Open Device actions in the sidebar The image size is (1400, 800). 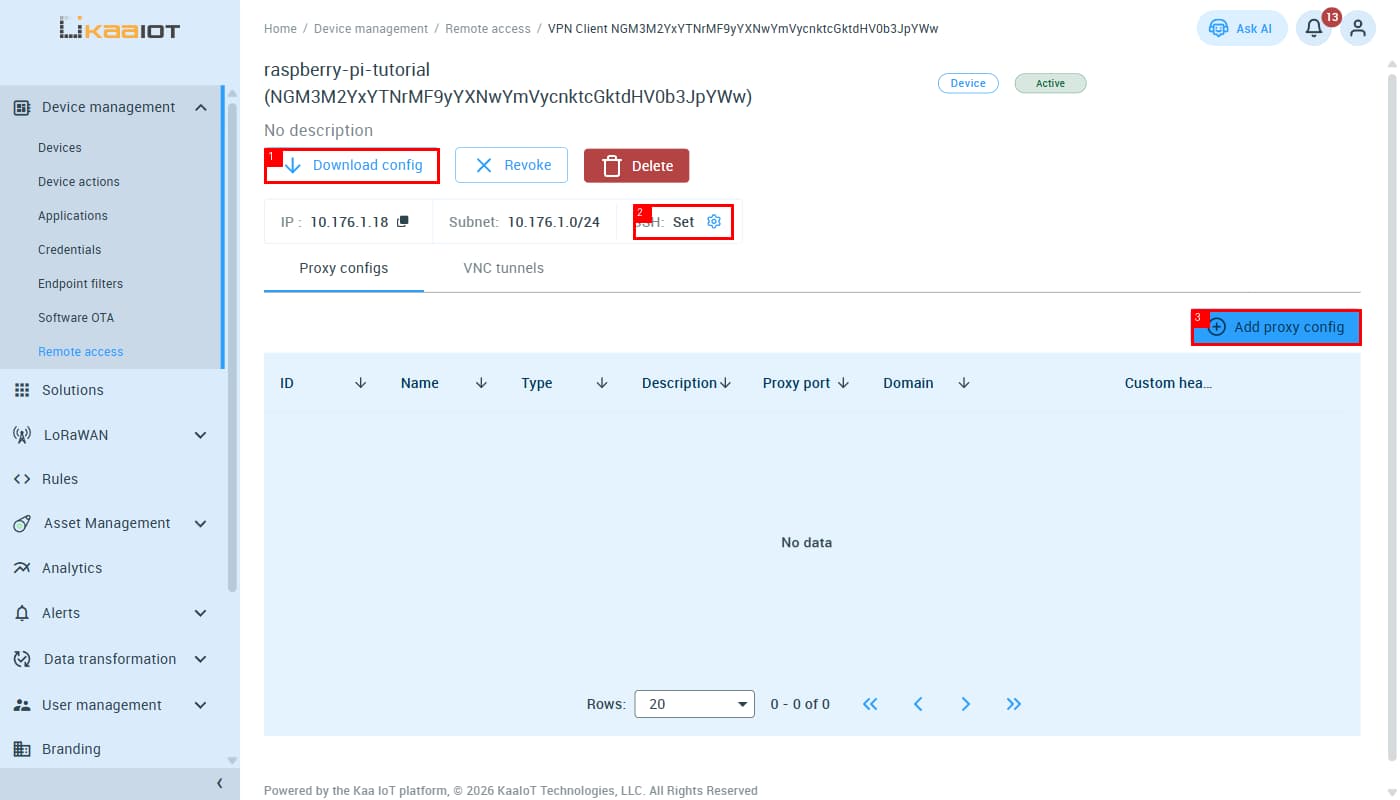click(79, 182)
